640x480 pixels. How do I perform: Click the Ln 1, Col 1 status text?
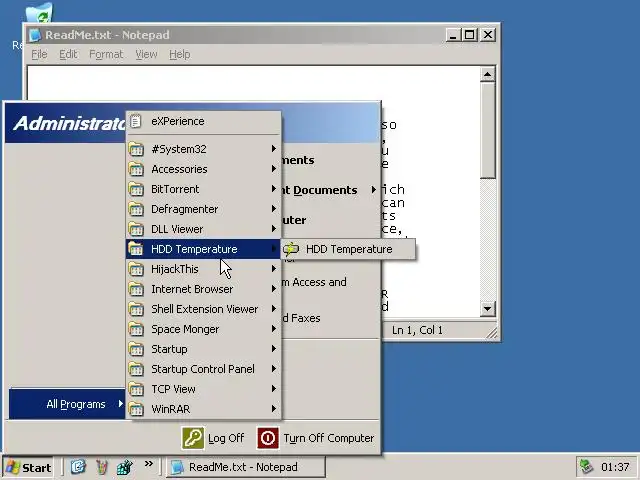click(x=417, y=330)
